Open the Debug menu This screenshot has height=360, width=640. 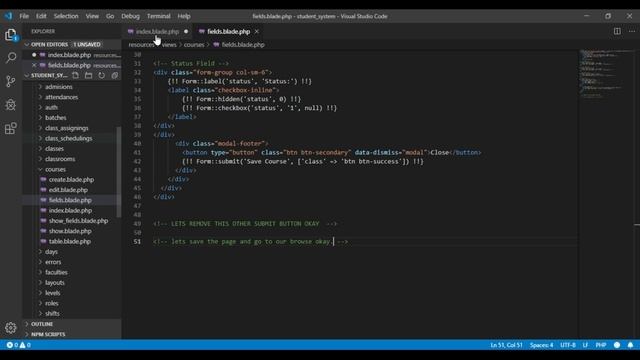pos(131,16)
